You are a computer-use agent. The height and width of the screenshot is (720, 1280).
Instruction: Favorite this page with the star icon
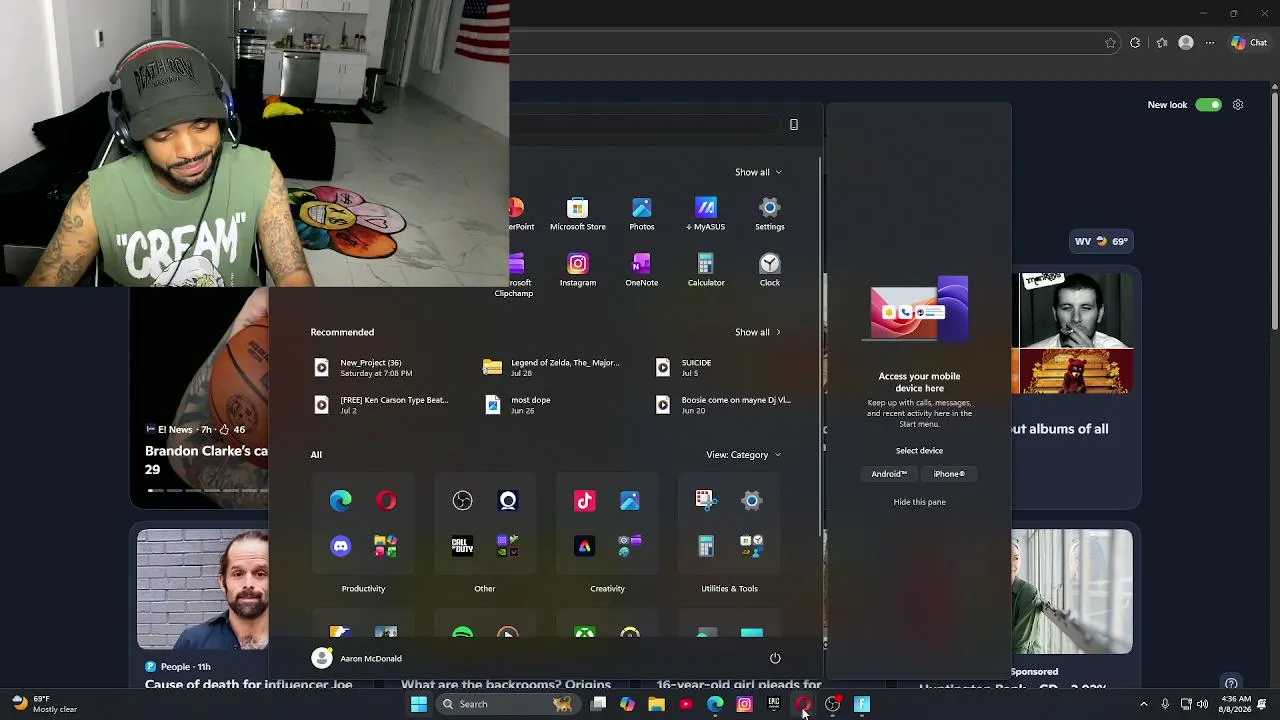(x=1110, y=43)
